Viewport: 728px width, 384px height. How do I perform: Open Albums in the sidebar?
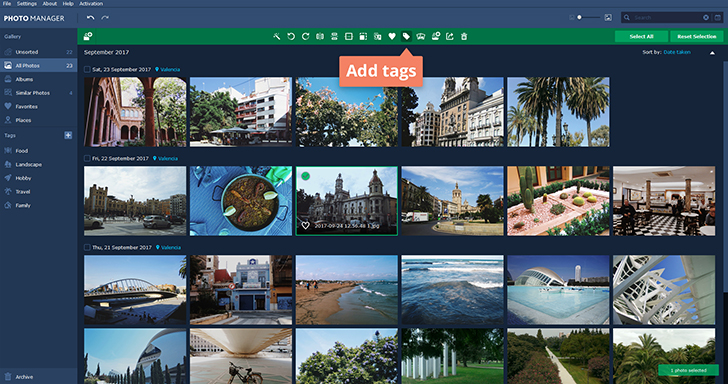(x=39, y=79)
